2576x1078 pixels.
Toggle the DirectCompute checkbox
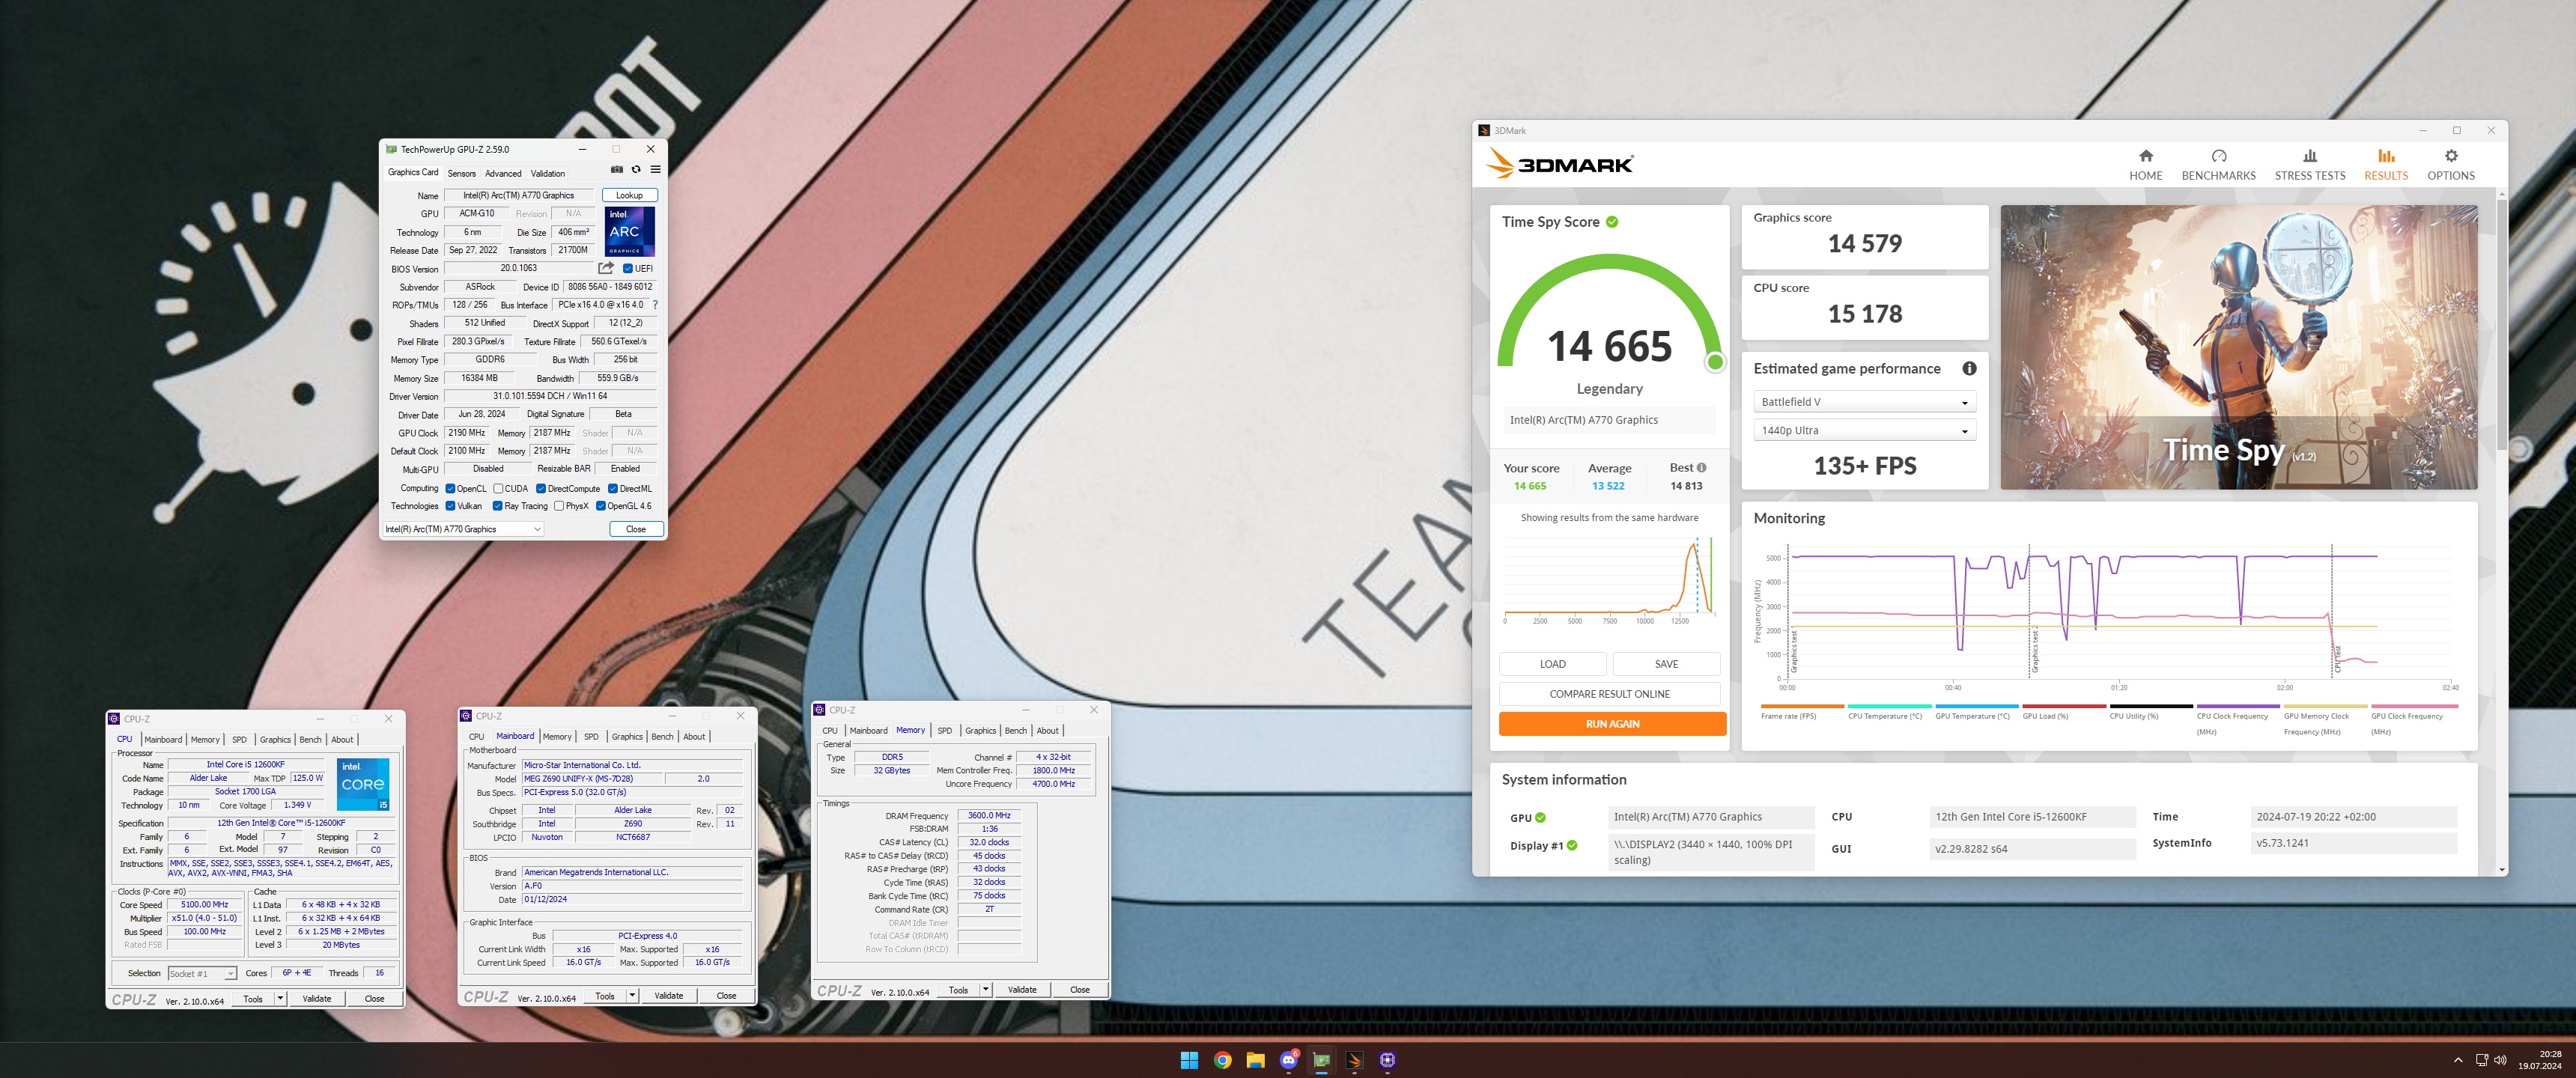click(541, 489)
